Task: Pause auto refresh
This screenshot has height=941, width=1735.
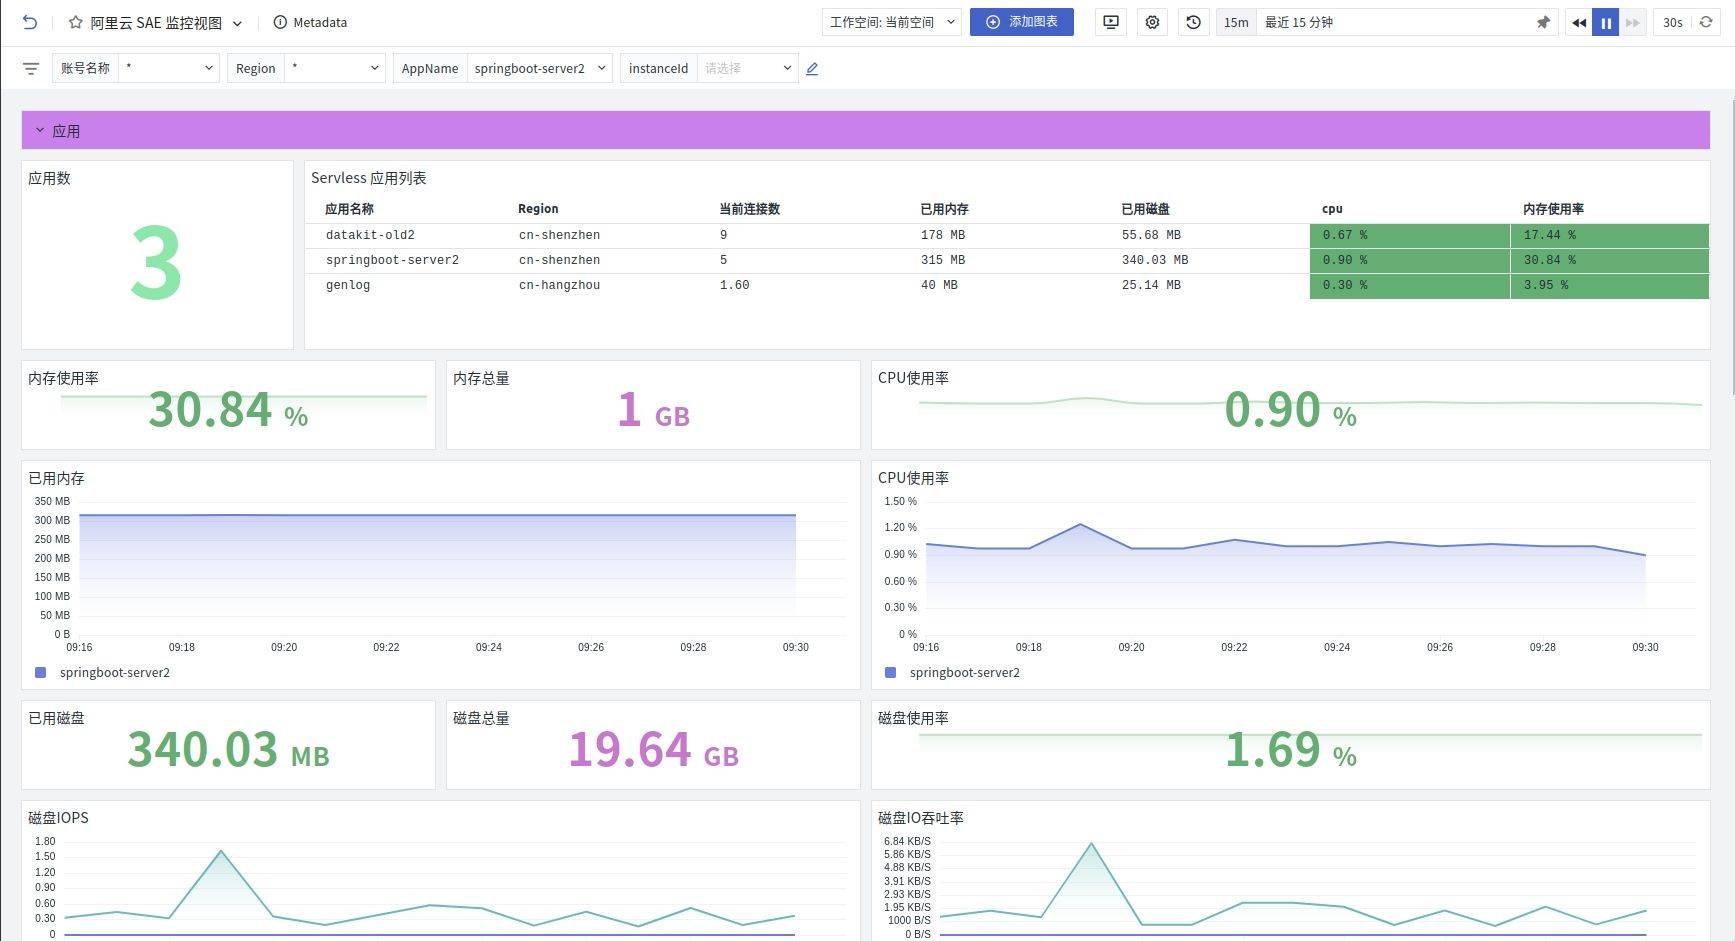Action: click(x=1605, y=22)
